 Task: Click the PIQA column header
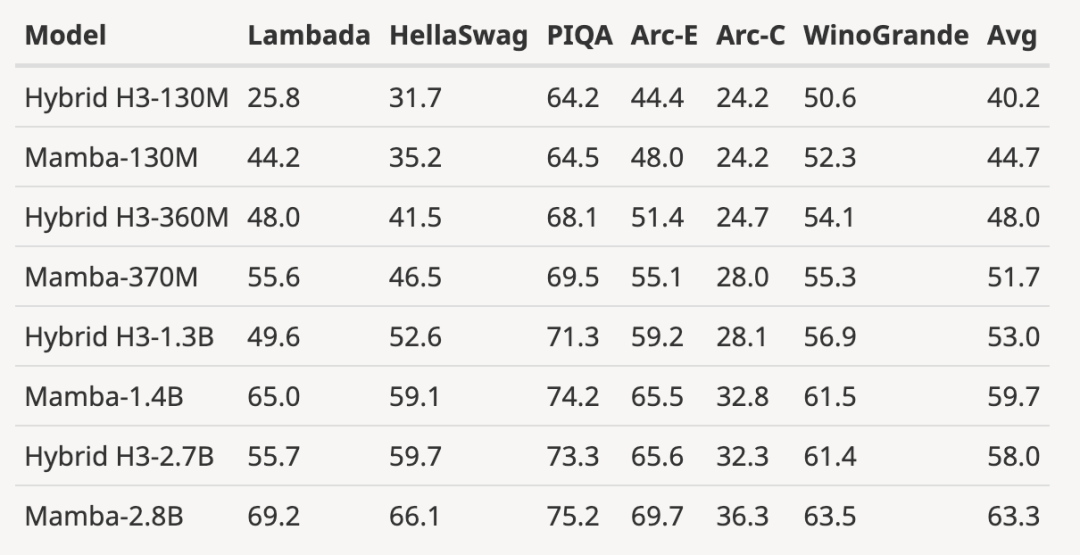tap(579, 37)
